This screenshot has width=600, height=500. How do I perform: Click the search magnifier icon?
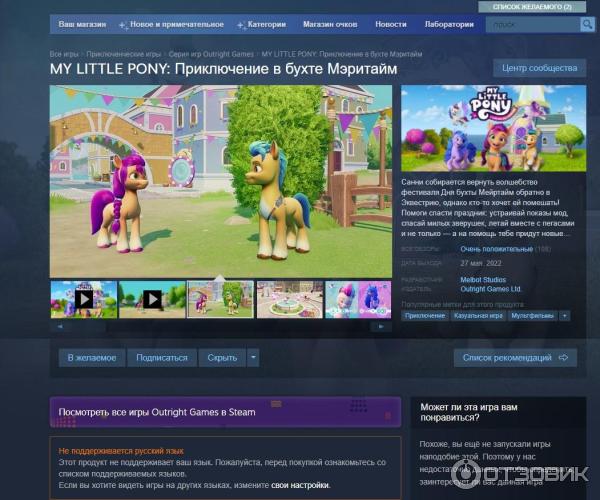pos(587,25)
